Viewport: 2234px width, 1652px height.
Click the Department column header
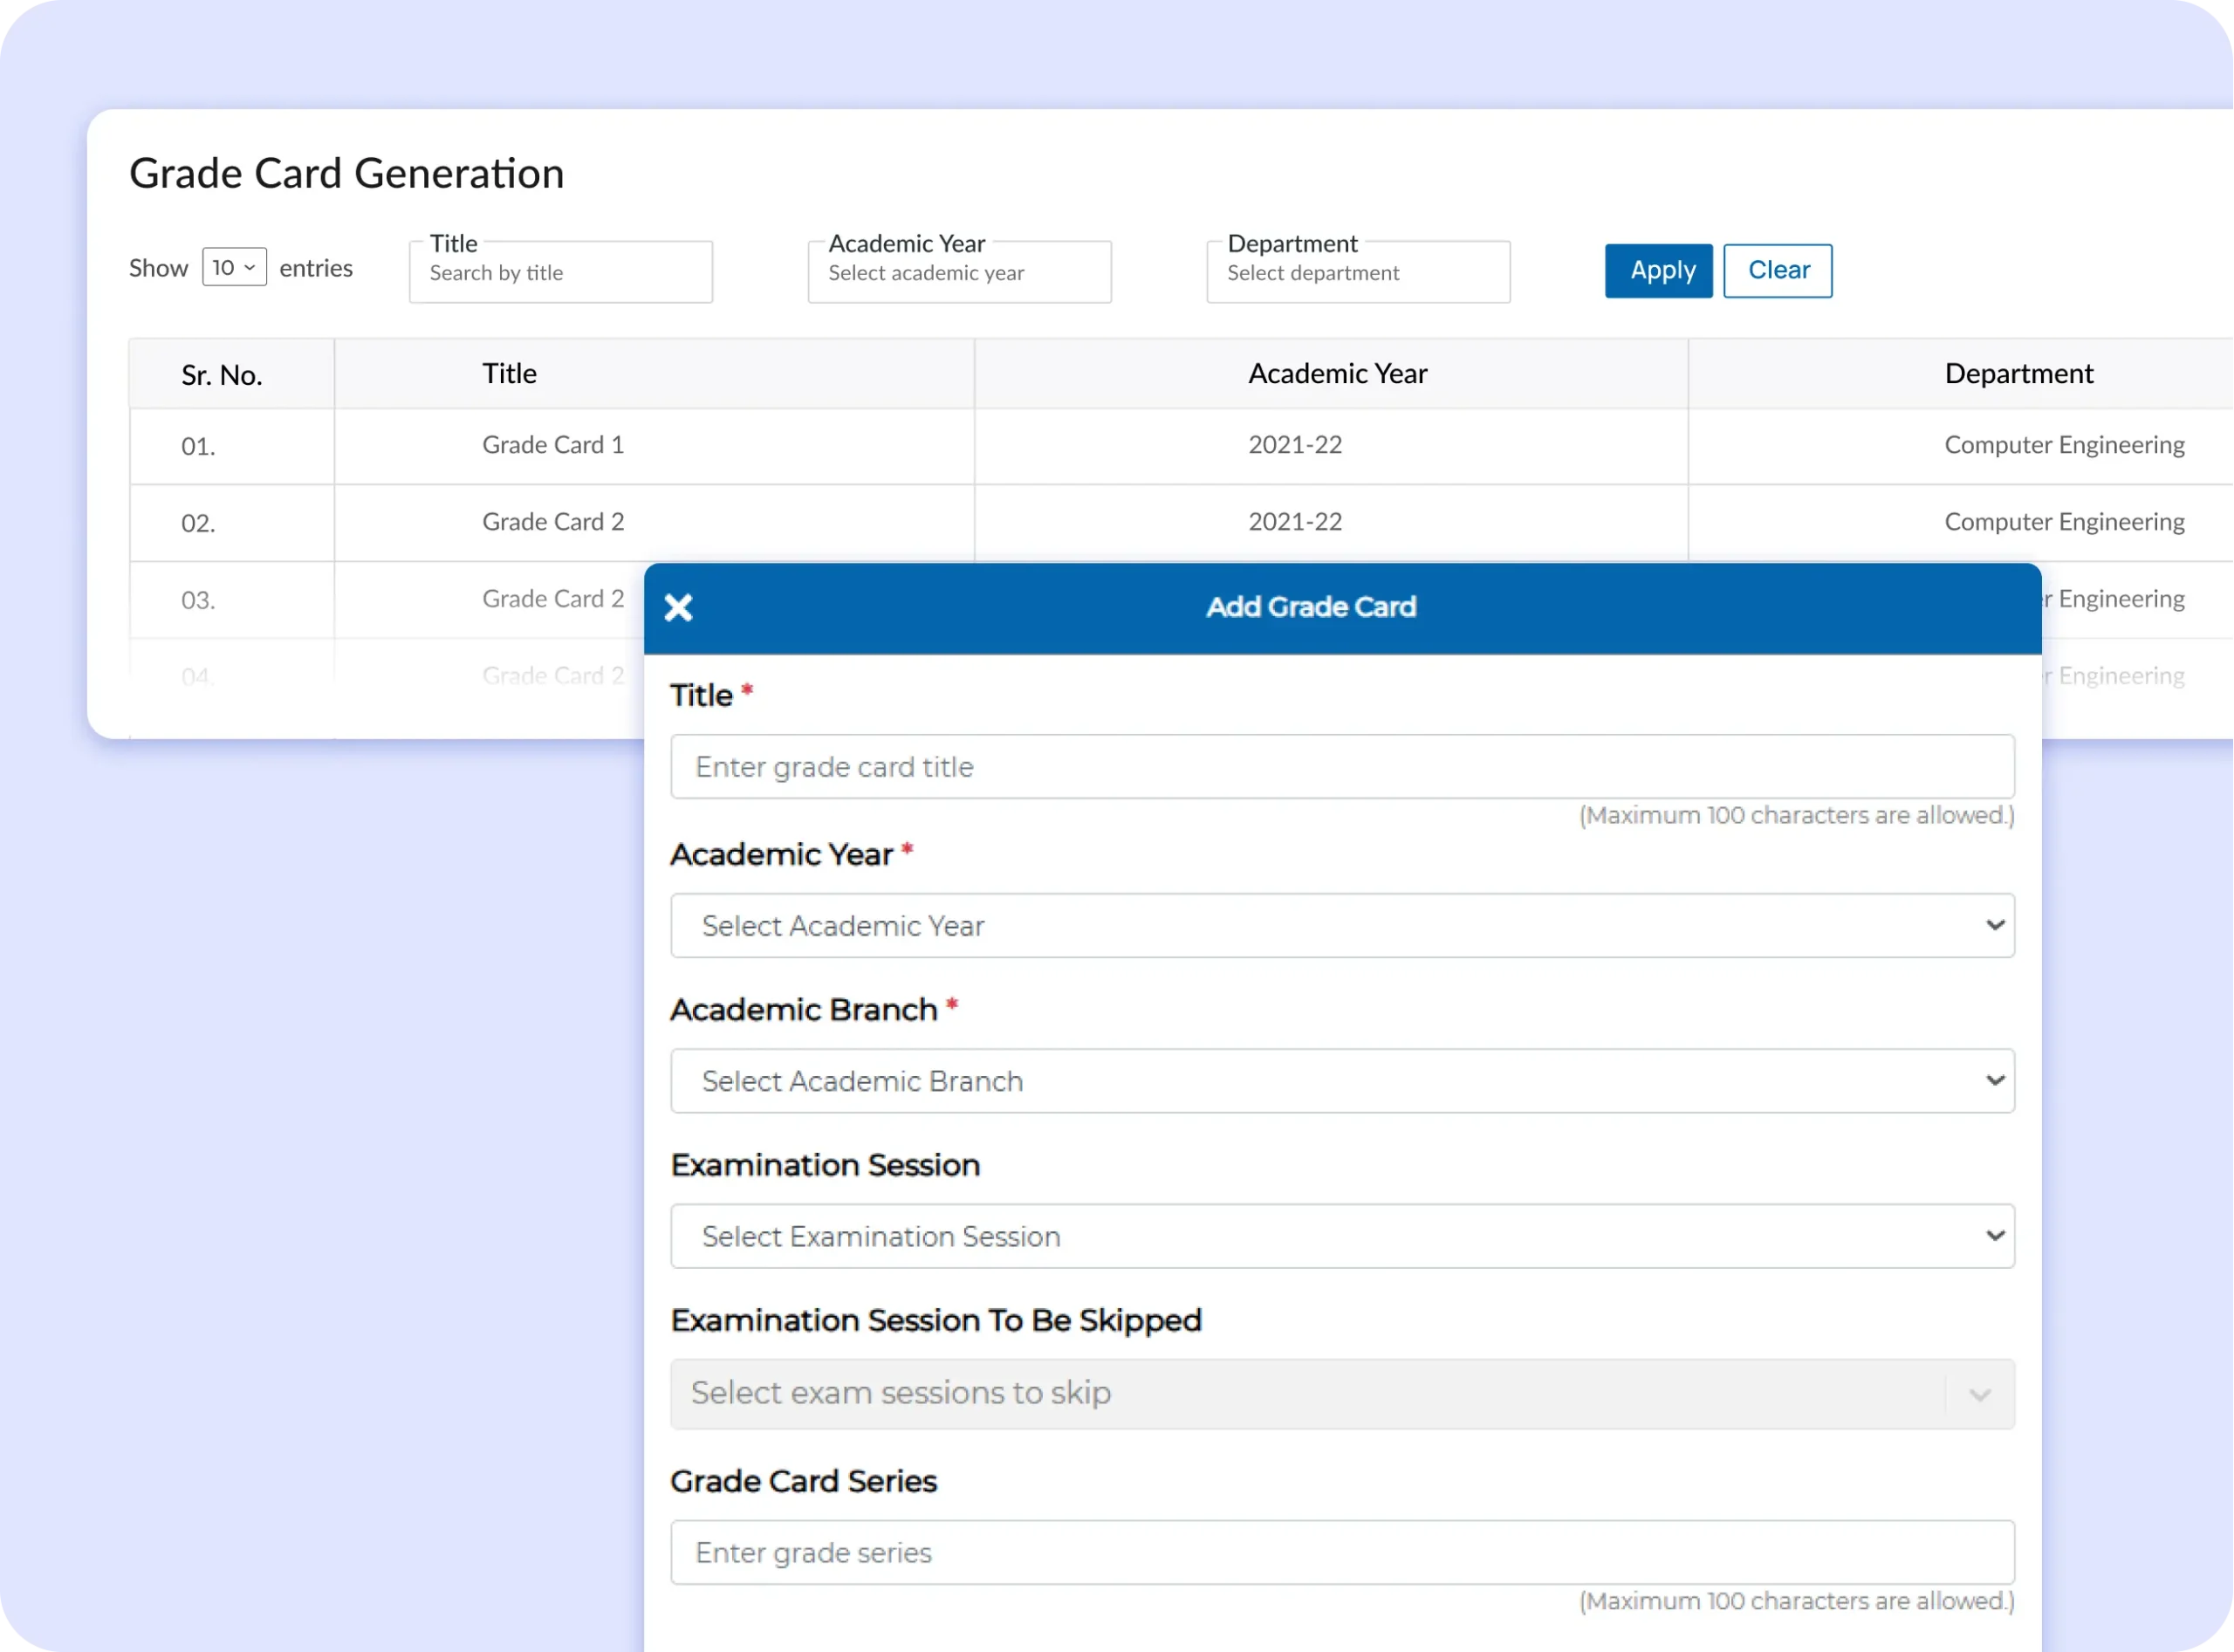[2018, 374]
